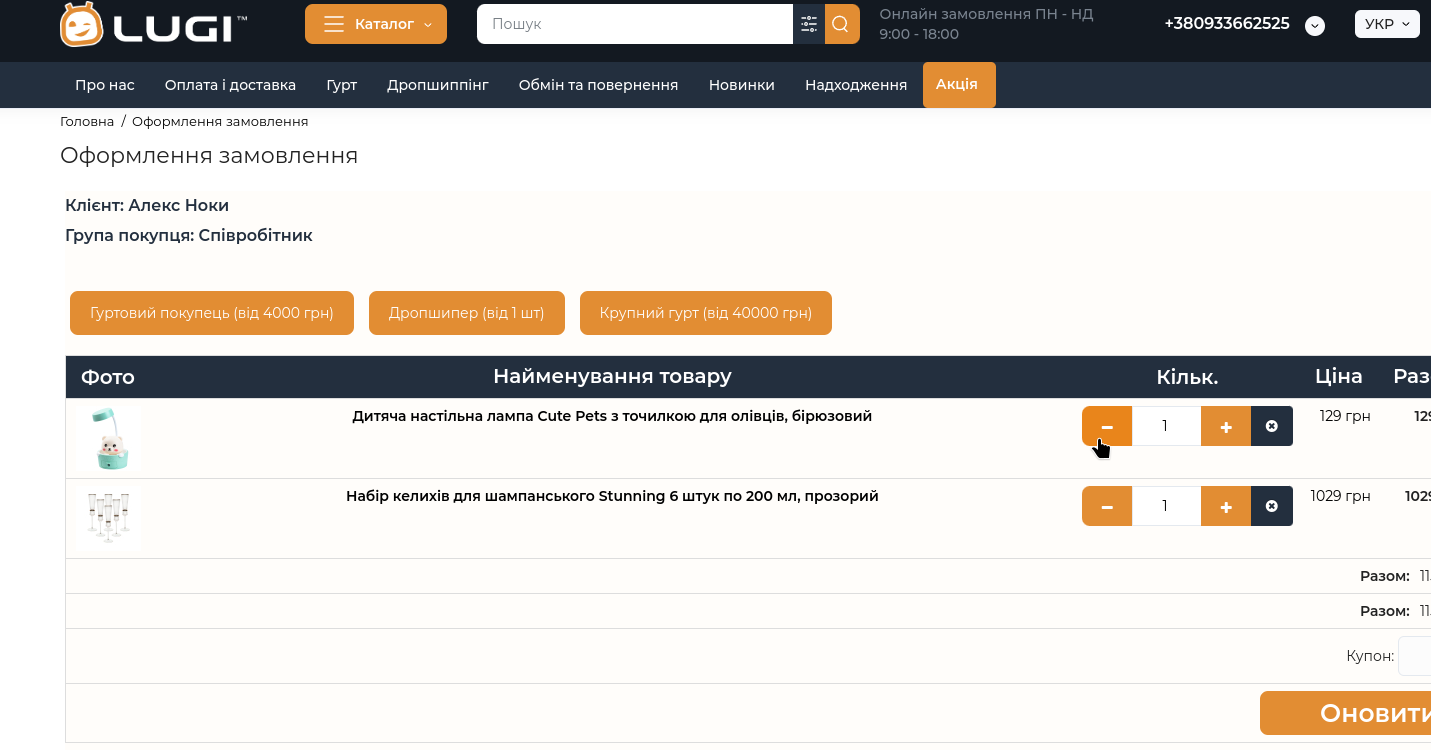The height and width of the screenshot is (750, 1431).
Task: Go to Оплата і доставка page
Action: tap(230, 85)
